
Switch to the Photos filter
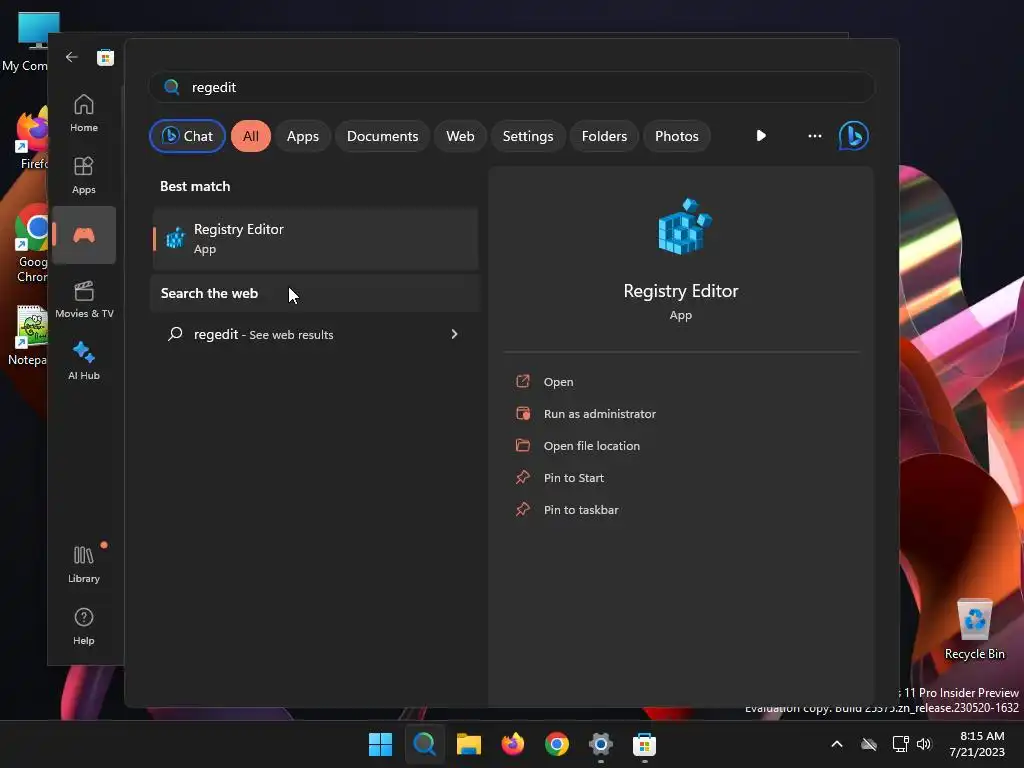[677, 136]
